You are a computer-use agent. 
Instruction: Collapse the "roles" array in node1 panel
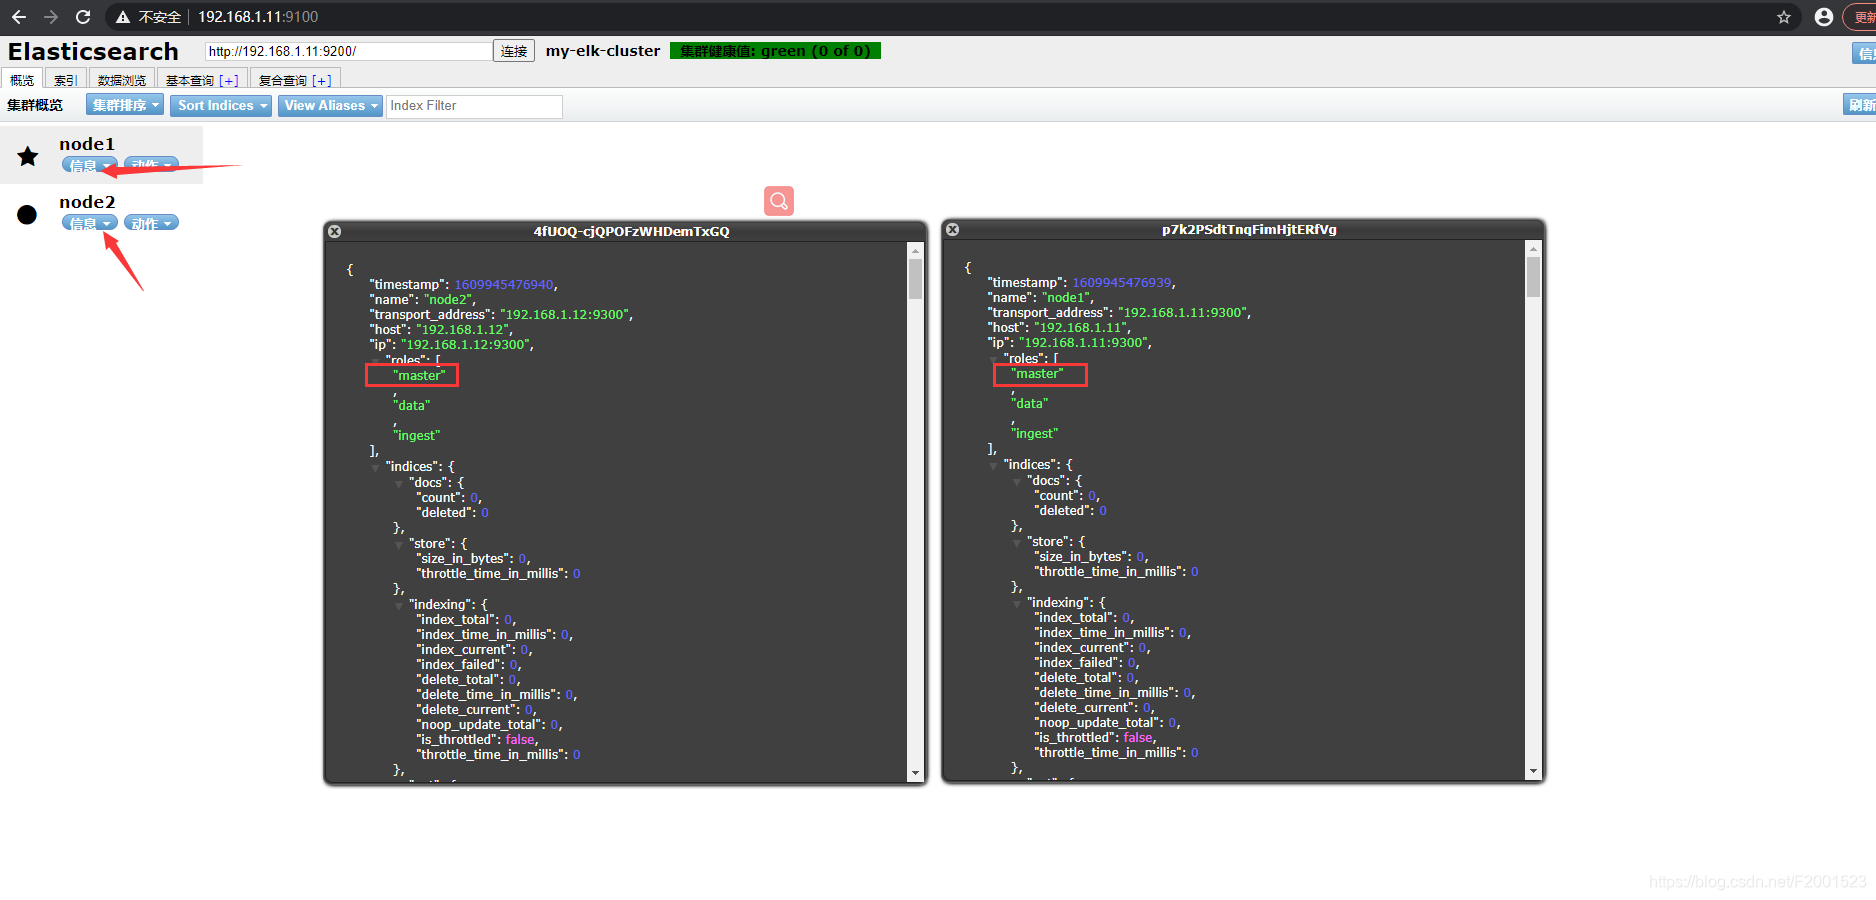point(994,358)
